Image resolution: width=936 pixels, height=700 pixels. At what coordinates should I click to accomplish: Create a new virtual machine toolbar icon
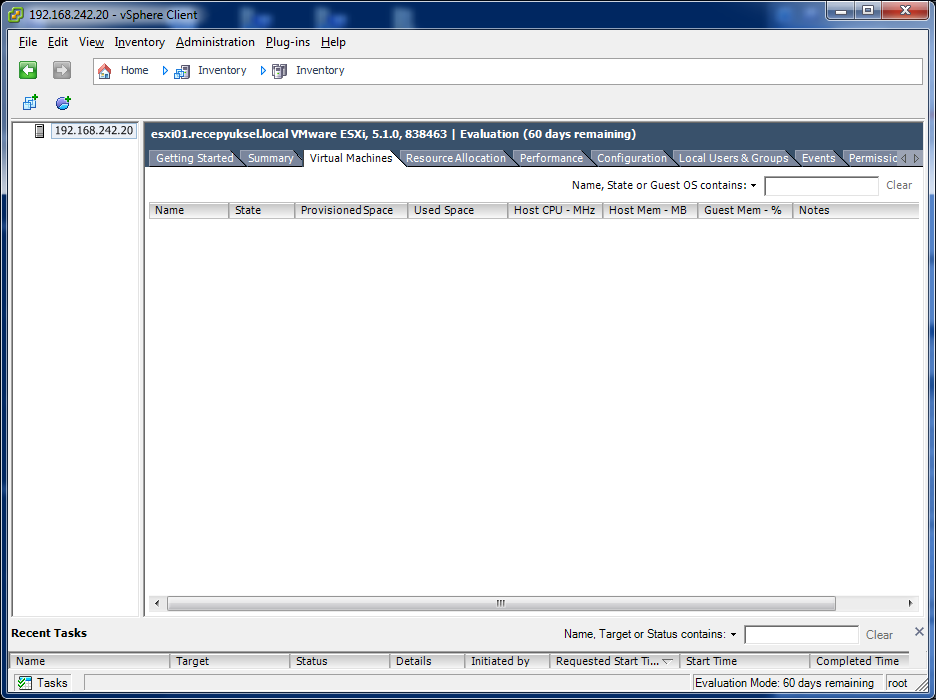(x=30, y=103)
